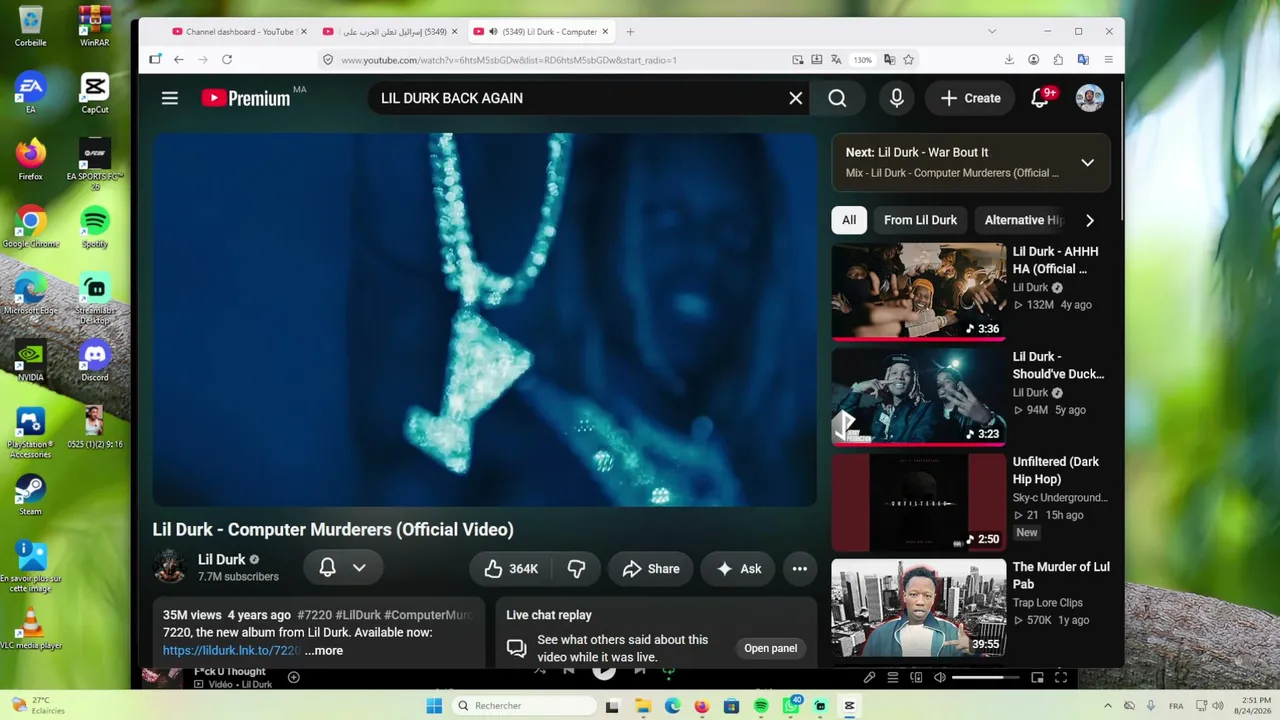
Task: Open the account avatar menu
Action: click(x=1090, y=98)
